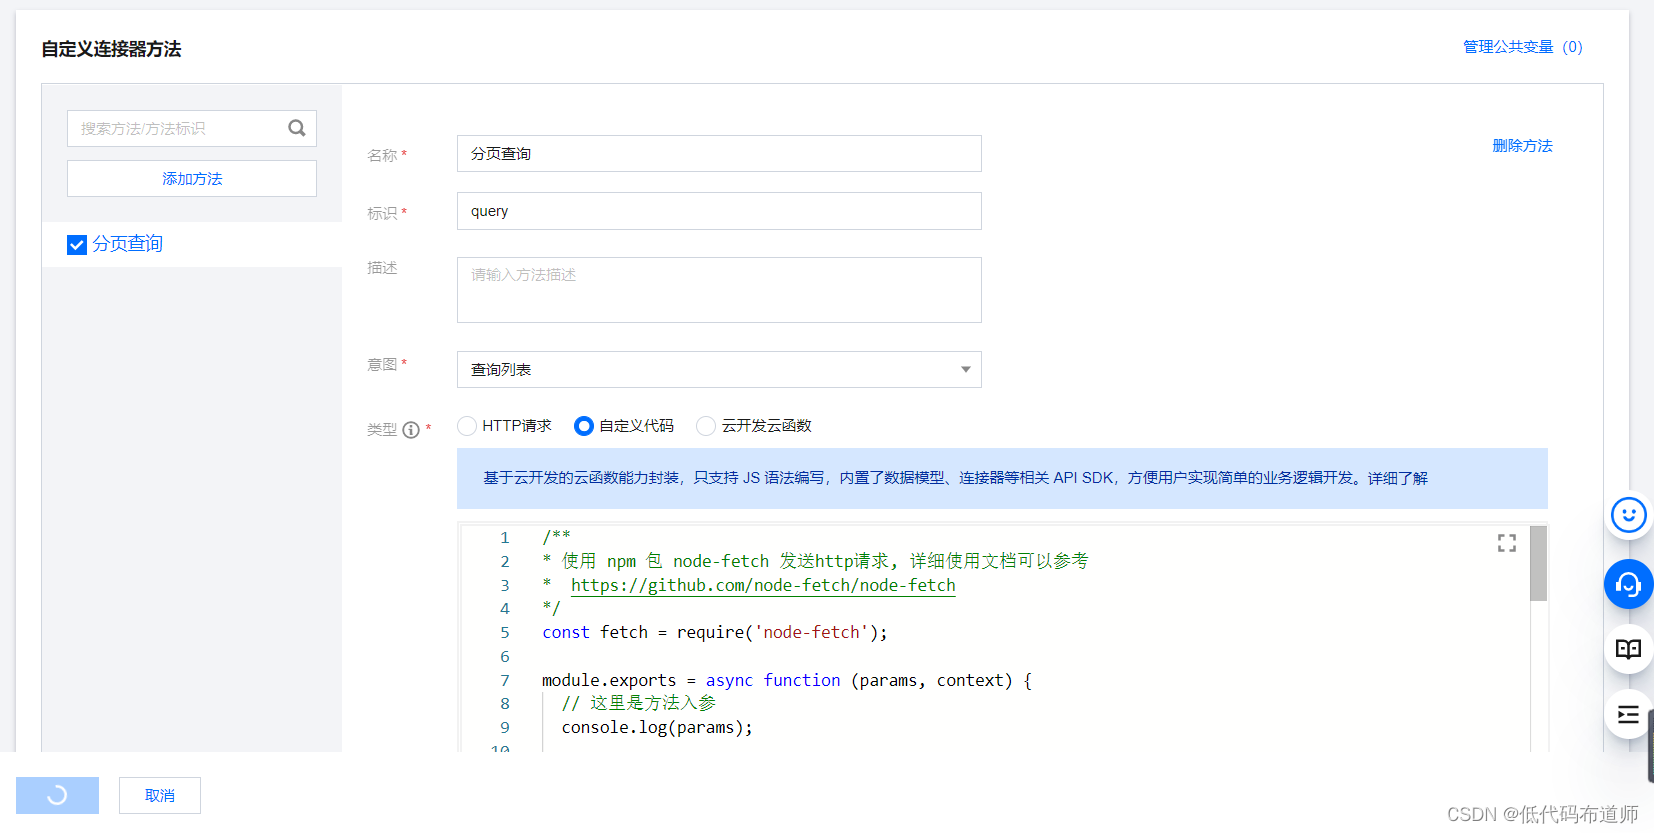Click the search magnifier icon
The height and width of the screenshot is (833, 1654).
tap(296, 128)
